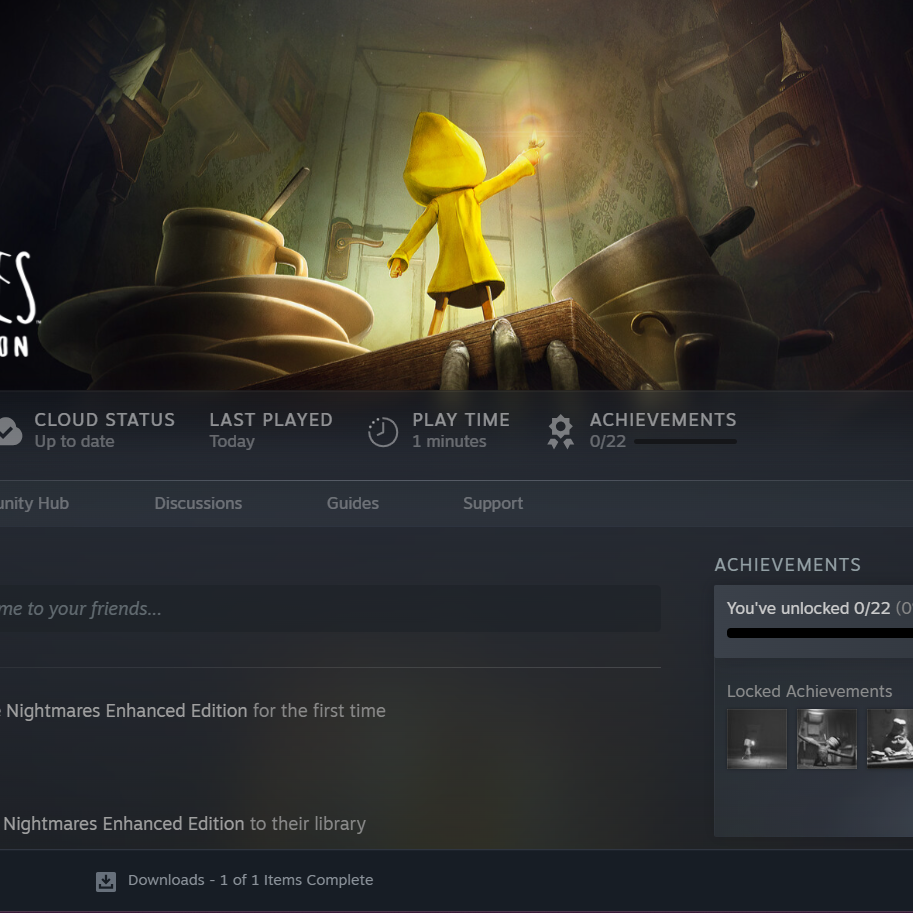Click the You've unlocked 0/22 summary text
The image size is (913, 913).
tap(808, 608)
